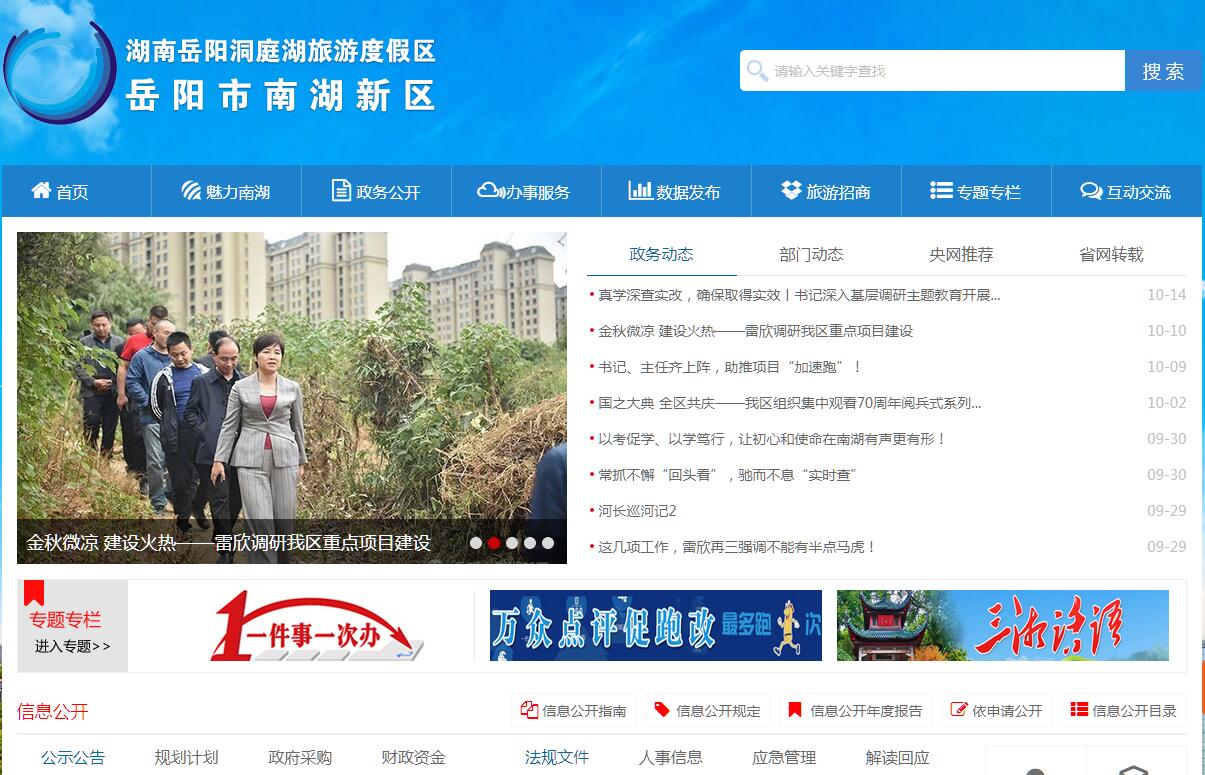Switch to the 政务动态 tab

click(662, 254)
